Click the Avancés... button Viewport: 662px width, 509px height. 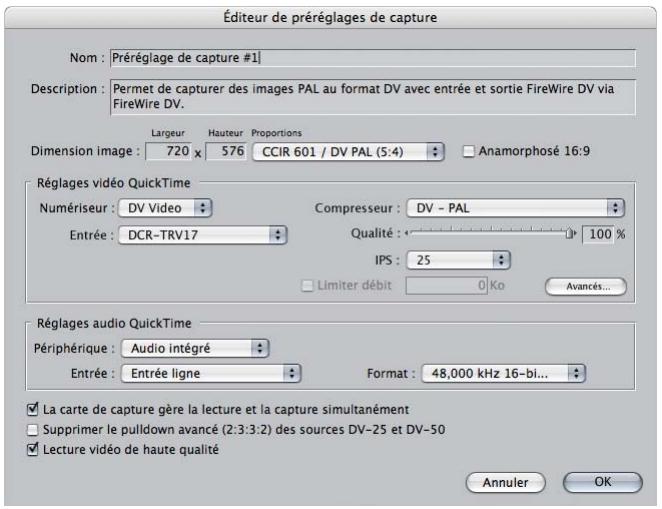point(586,287)
